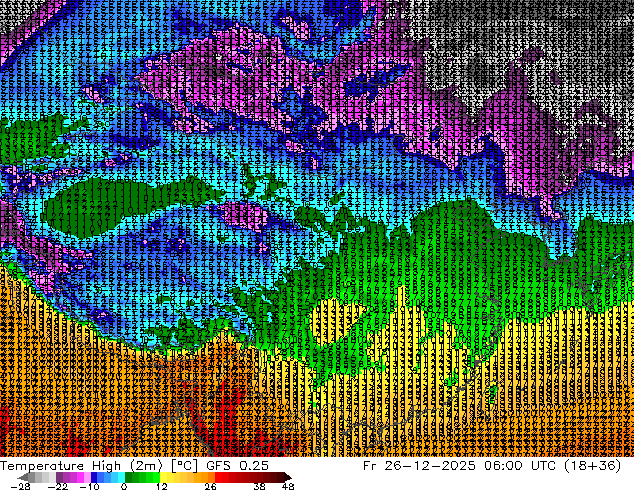Click the '-22' legend scale value
This screenshot has width=634, height=490.
pyautogui.click(x=58, y=486)
